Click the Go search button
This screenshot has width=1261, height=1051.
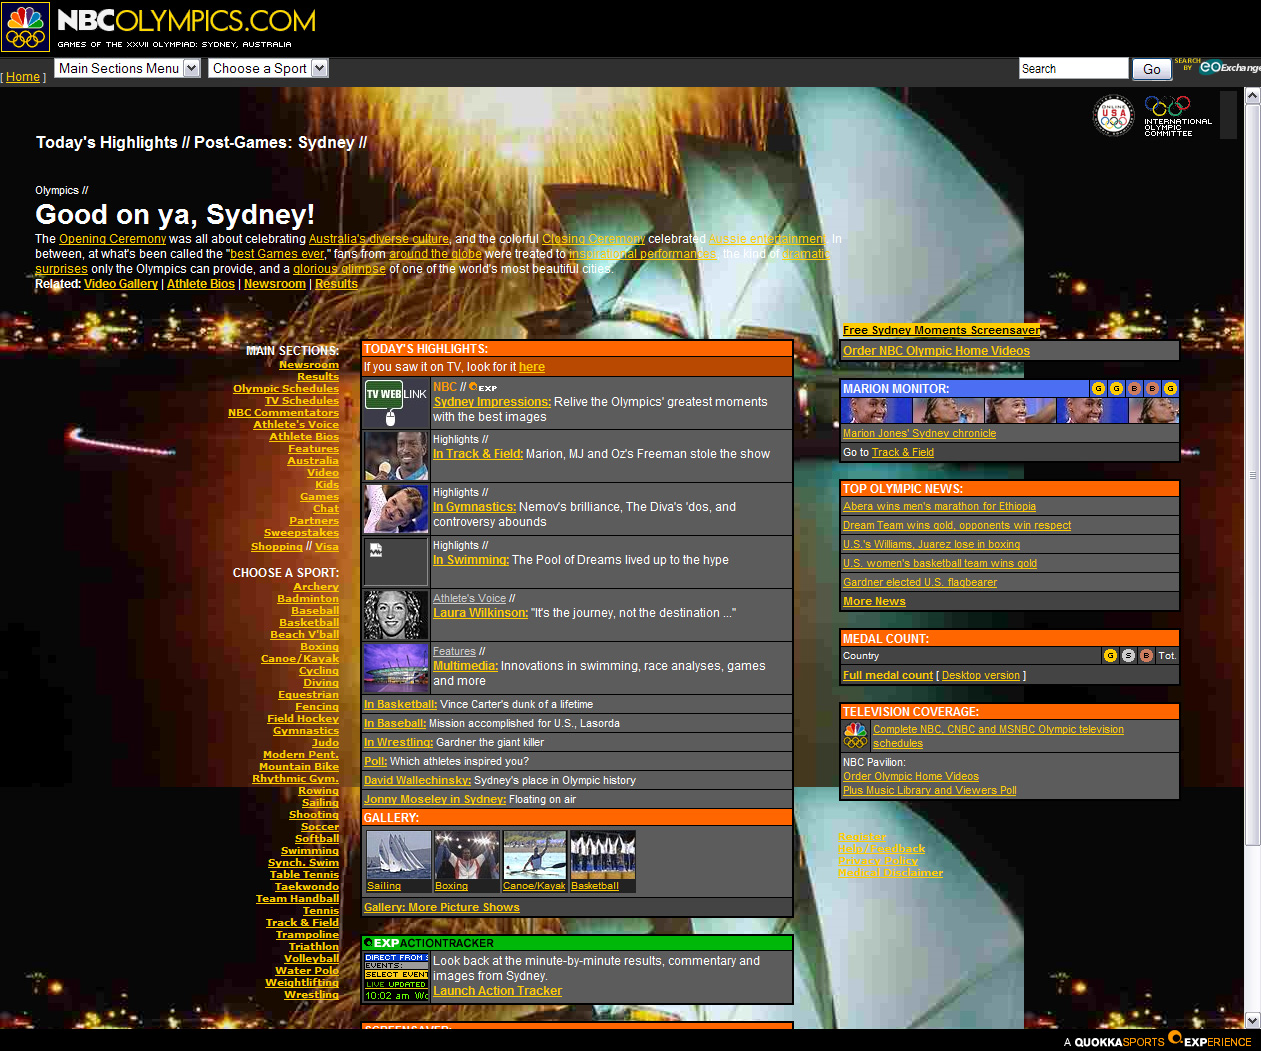click(1152, 69)
